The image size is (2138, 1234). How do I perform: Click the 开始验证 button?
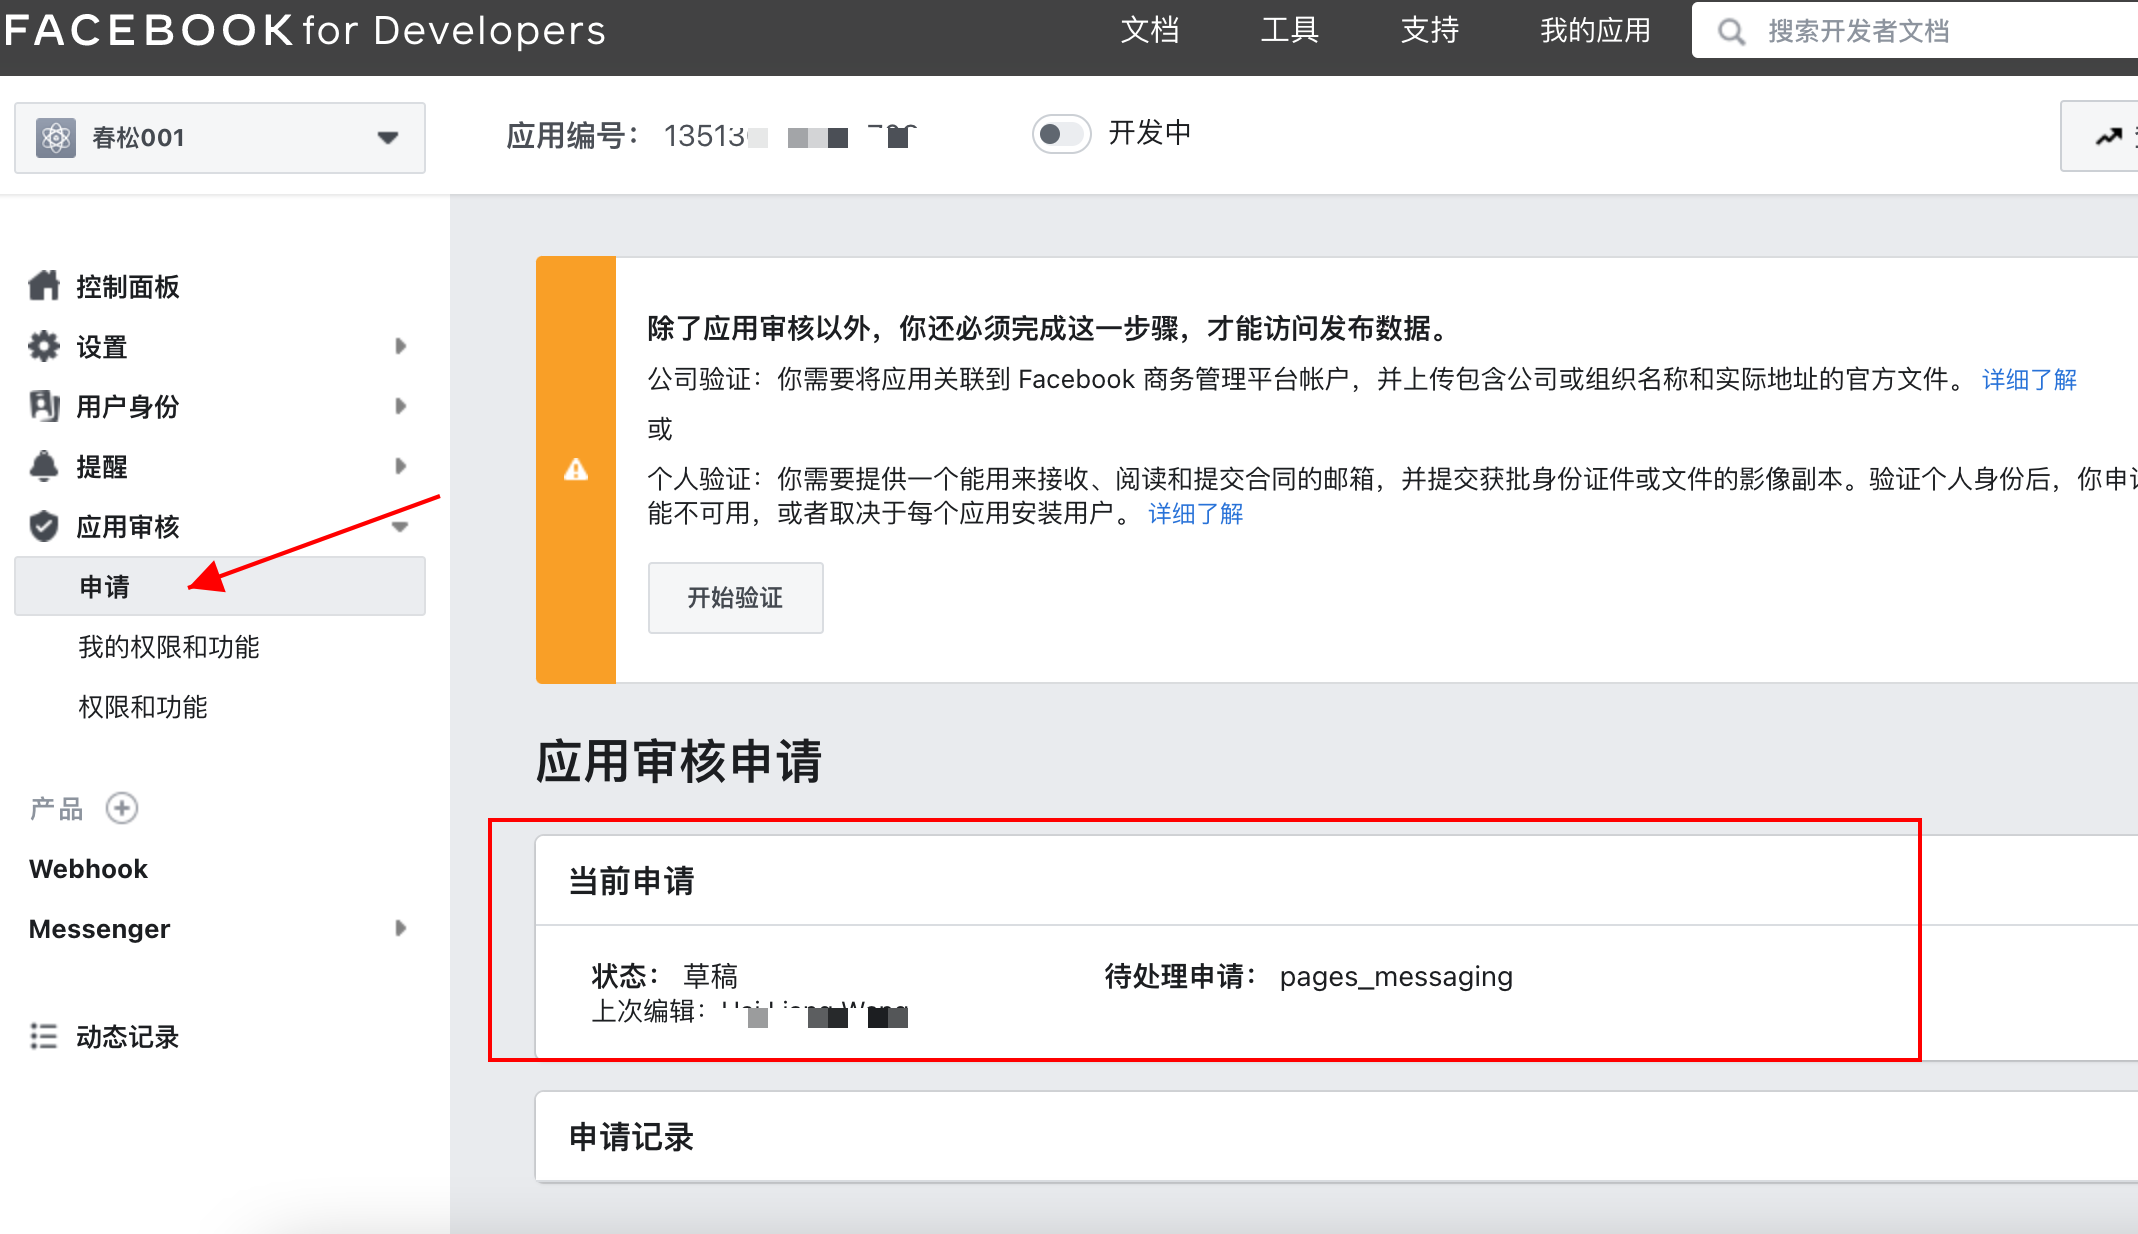click(736, 598)
